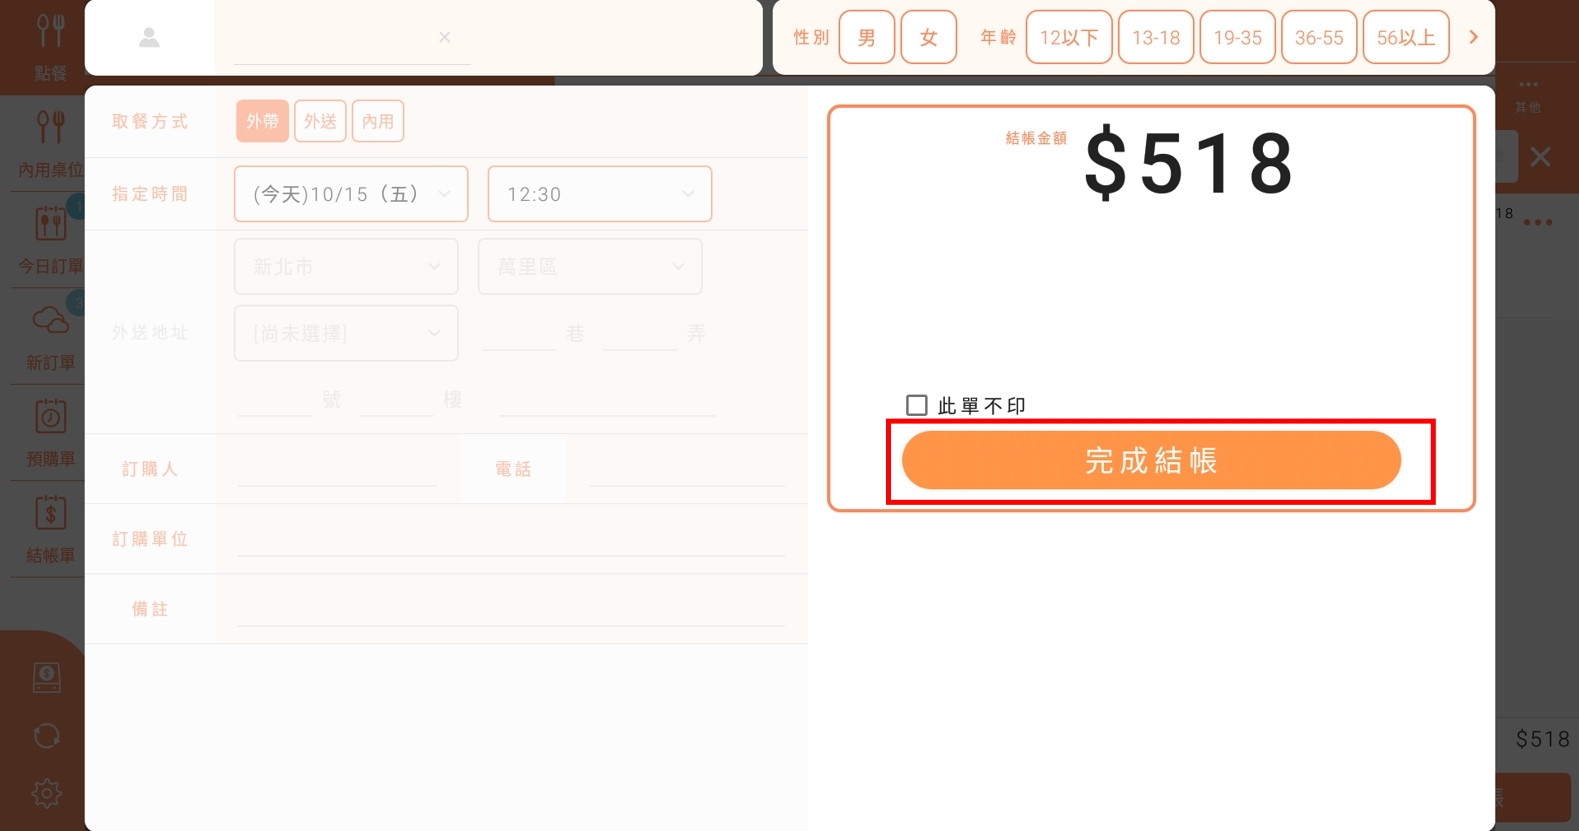Click the customer profile avatar icon
The height and width of the screenshot is (831, 1579).
pyautogui.click(x=149, y=38)
